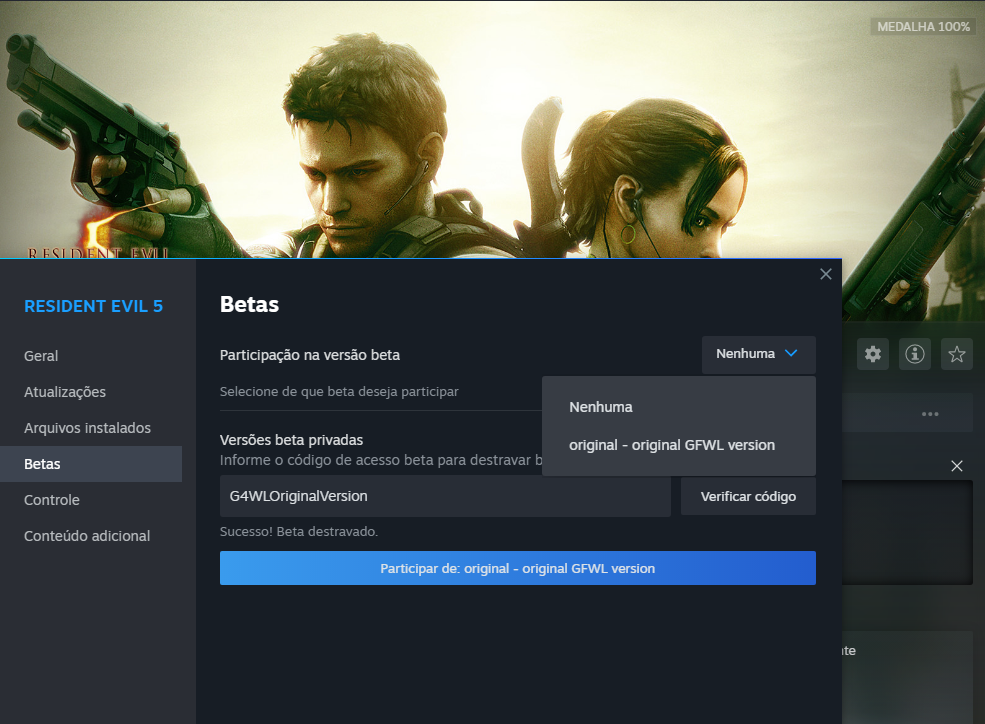985x724 pixels.
Task: Go to Conteúdo adicional section
Action: coord(87,536)
